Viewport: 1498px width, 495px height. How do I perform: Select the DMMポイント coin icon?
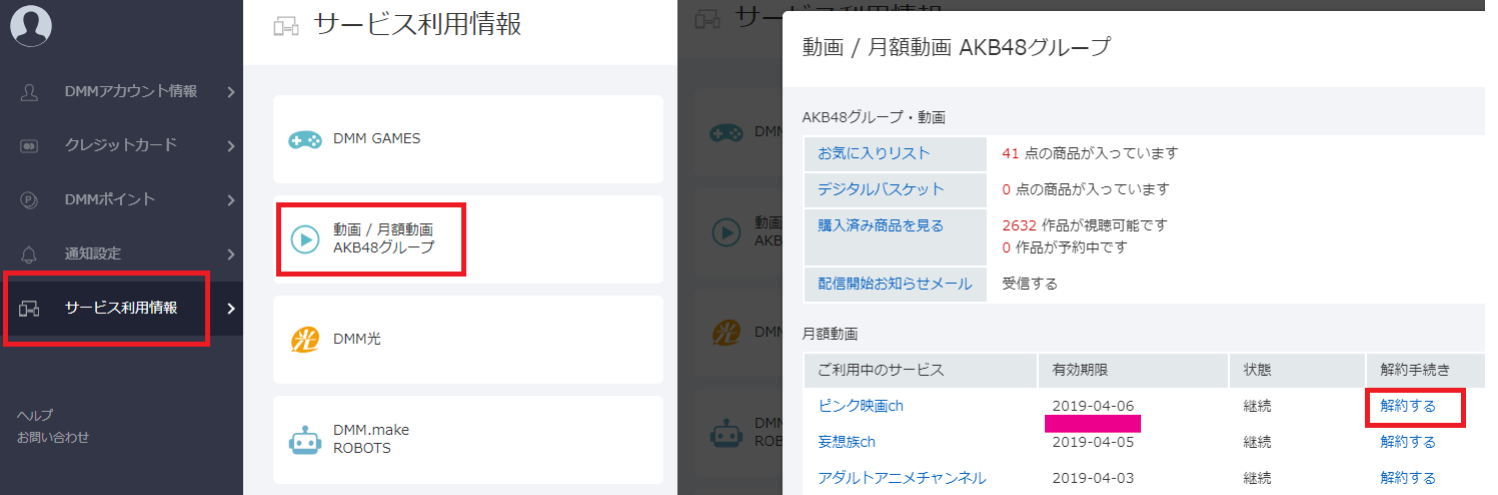29,200
